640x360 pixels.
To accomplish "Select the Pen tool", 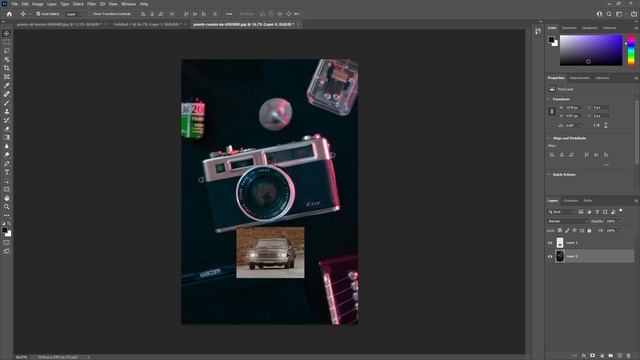I will (x=7, y=163).
